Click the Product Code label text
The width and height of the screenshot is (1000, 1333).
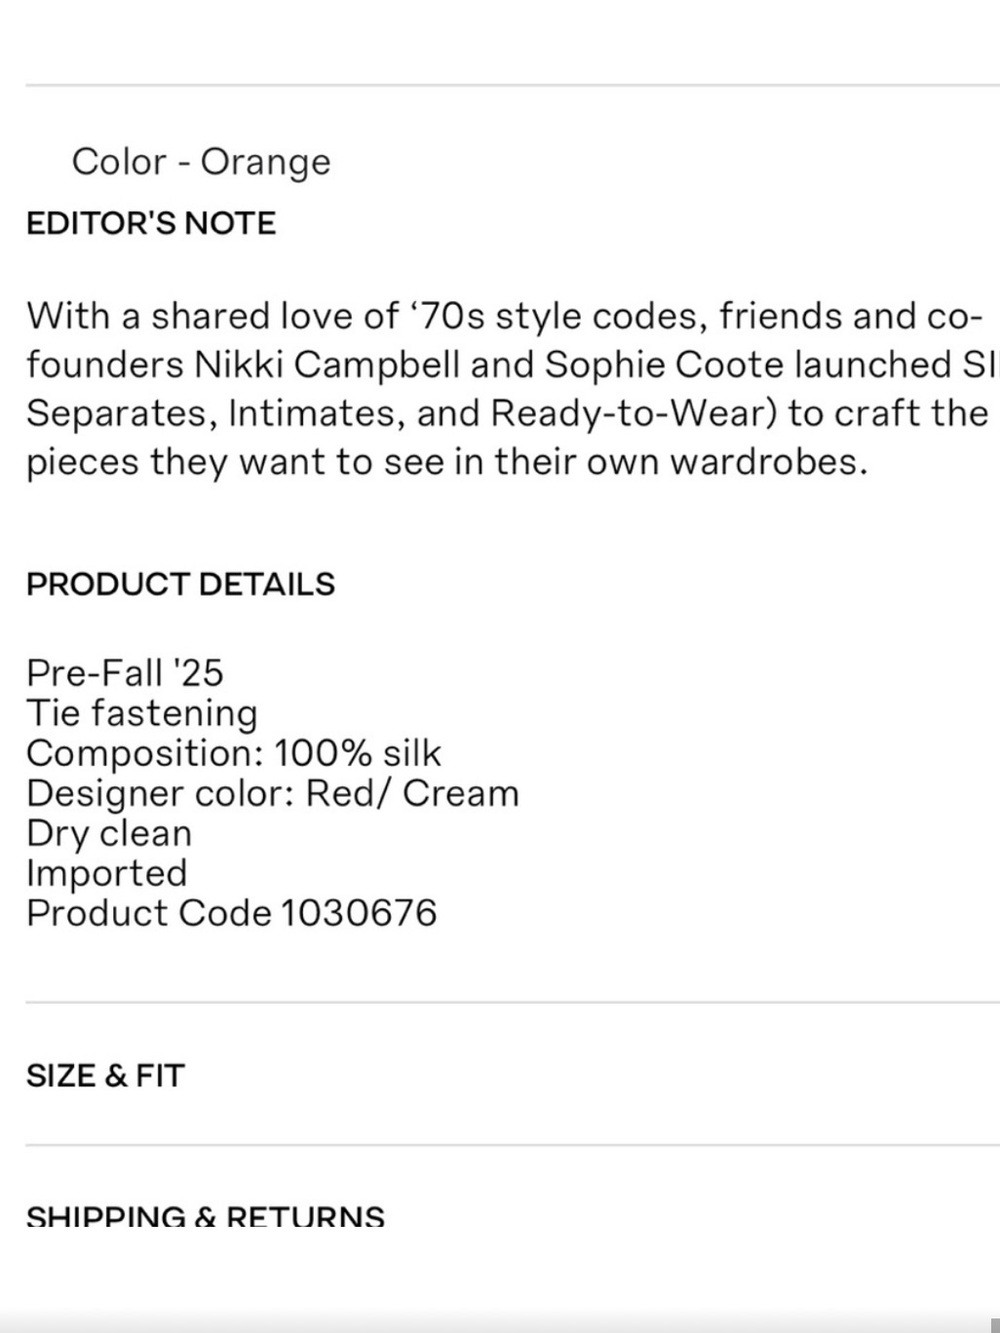pyautogui.click(x=148, y=914)
